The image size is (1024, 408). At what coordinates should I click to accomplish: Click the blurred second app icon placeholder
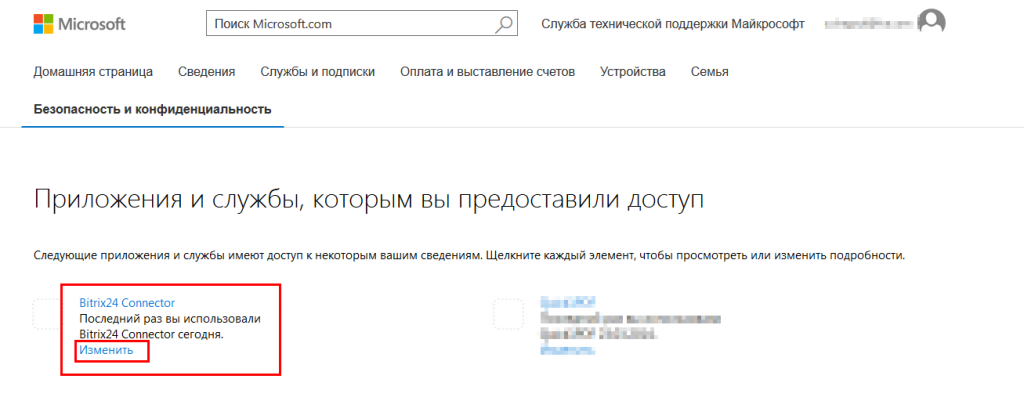pyautogui.click(x=509, y=314)
